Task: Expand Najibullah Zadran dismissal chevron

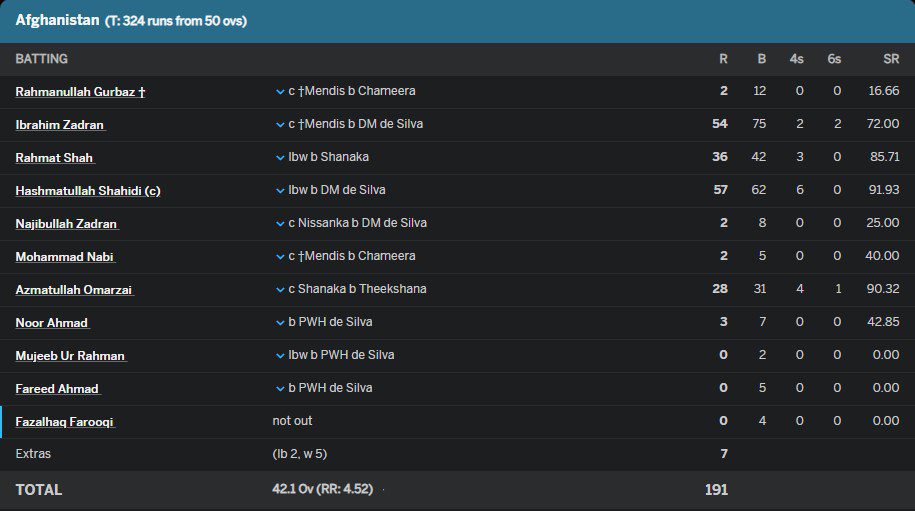Action: [x=280, y=223]
